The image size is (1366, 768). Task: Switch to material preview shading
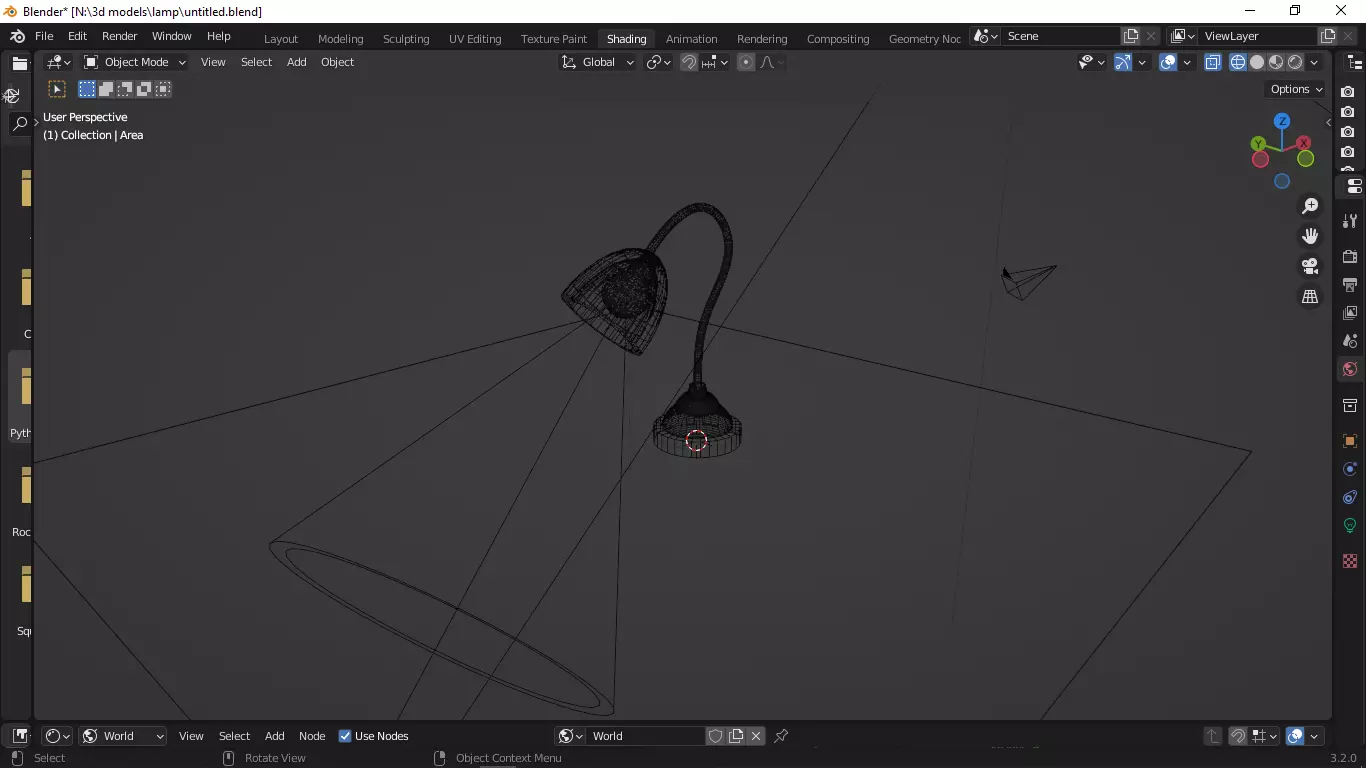pyautogui.click(x=1276, y=62)
